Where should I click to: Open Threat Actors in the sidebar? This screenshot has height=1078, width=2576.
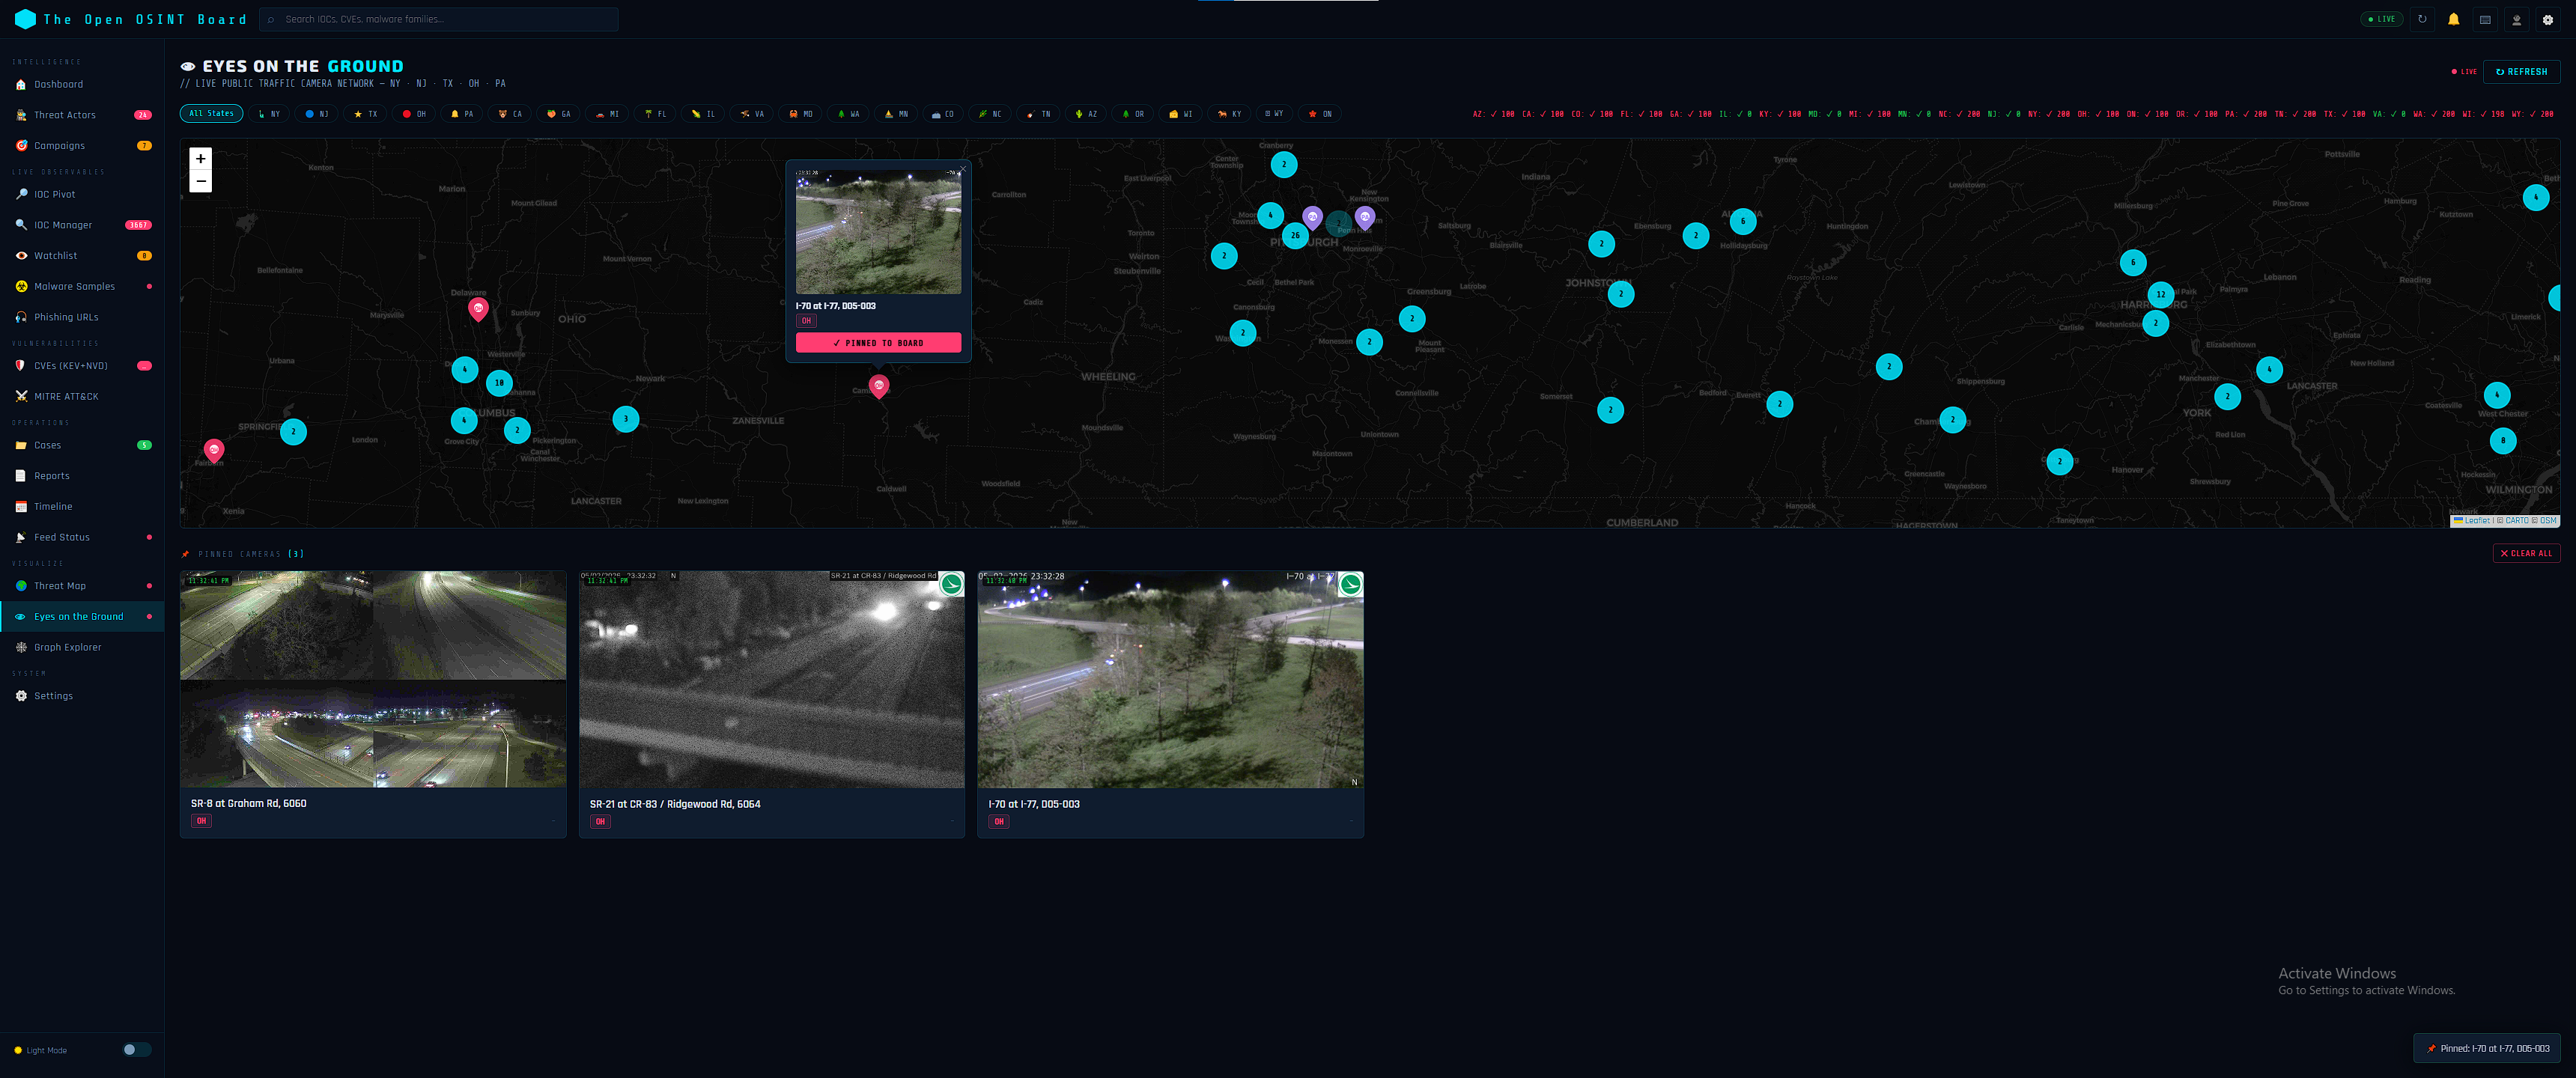click(82, 116)
